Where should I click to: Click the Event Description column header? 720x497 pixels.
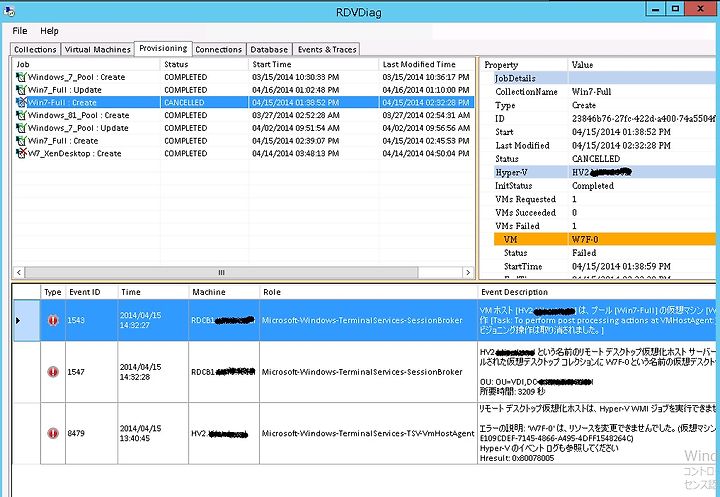click(x=596, y=292)
